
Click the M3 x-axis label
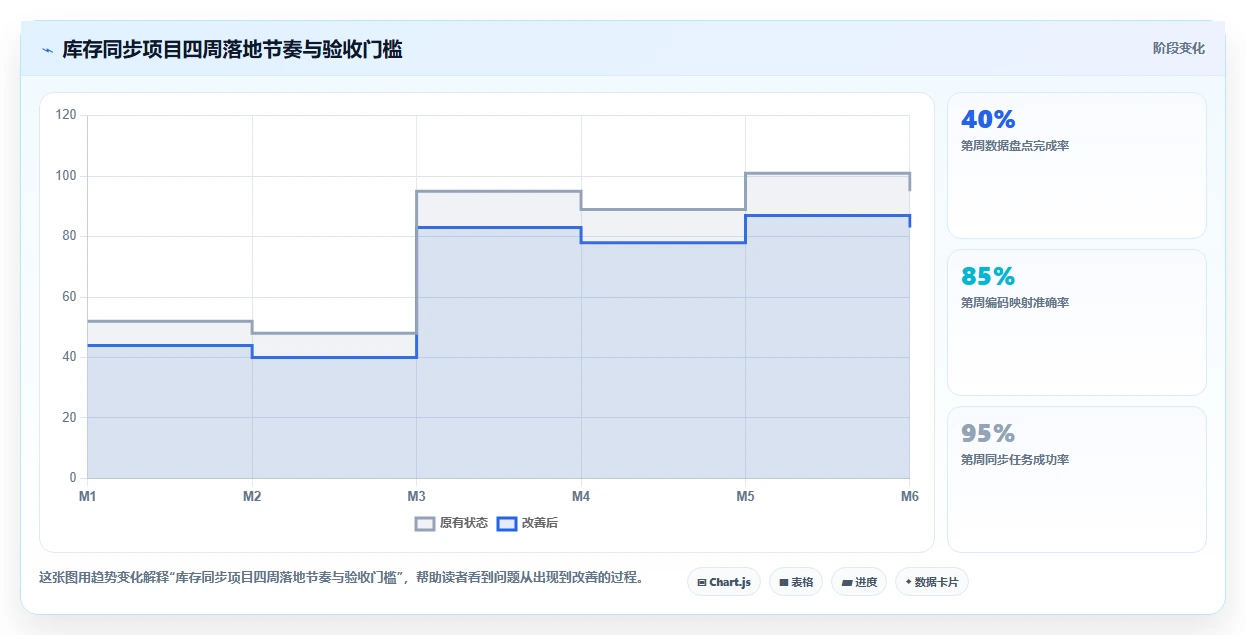tap(416, 496)
